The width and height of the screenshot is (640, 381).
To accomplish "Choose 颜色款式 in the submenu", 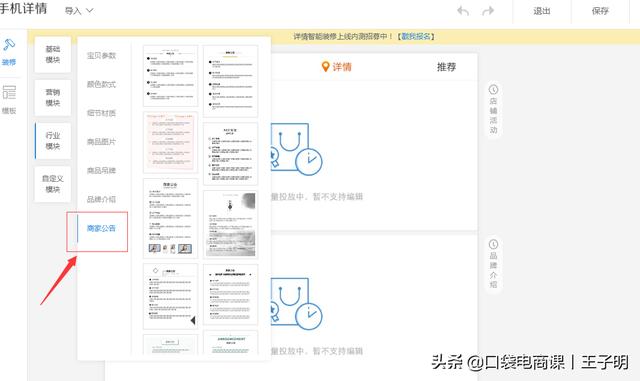I will click(101, 84).
